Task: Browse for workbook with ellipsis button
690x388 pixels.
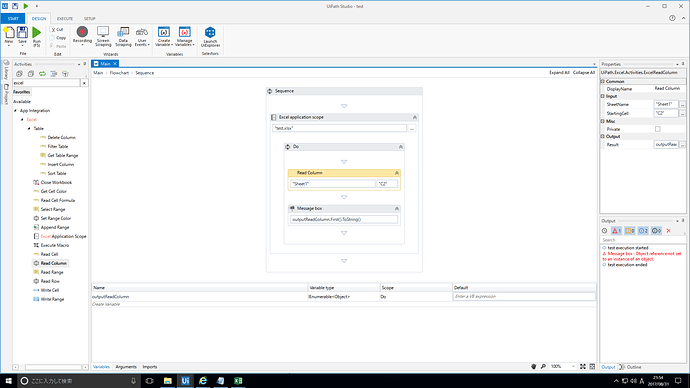Action: pyautogui.click(x=412, y=128)
